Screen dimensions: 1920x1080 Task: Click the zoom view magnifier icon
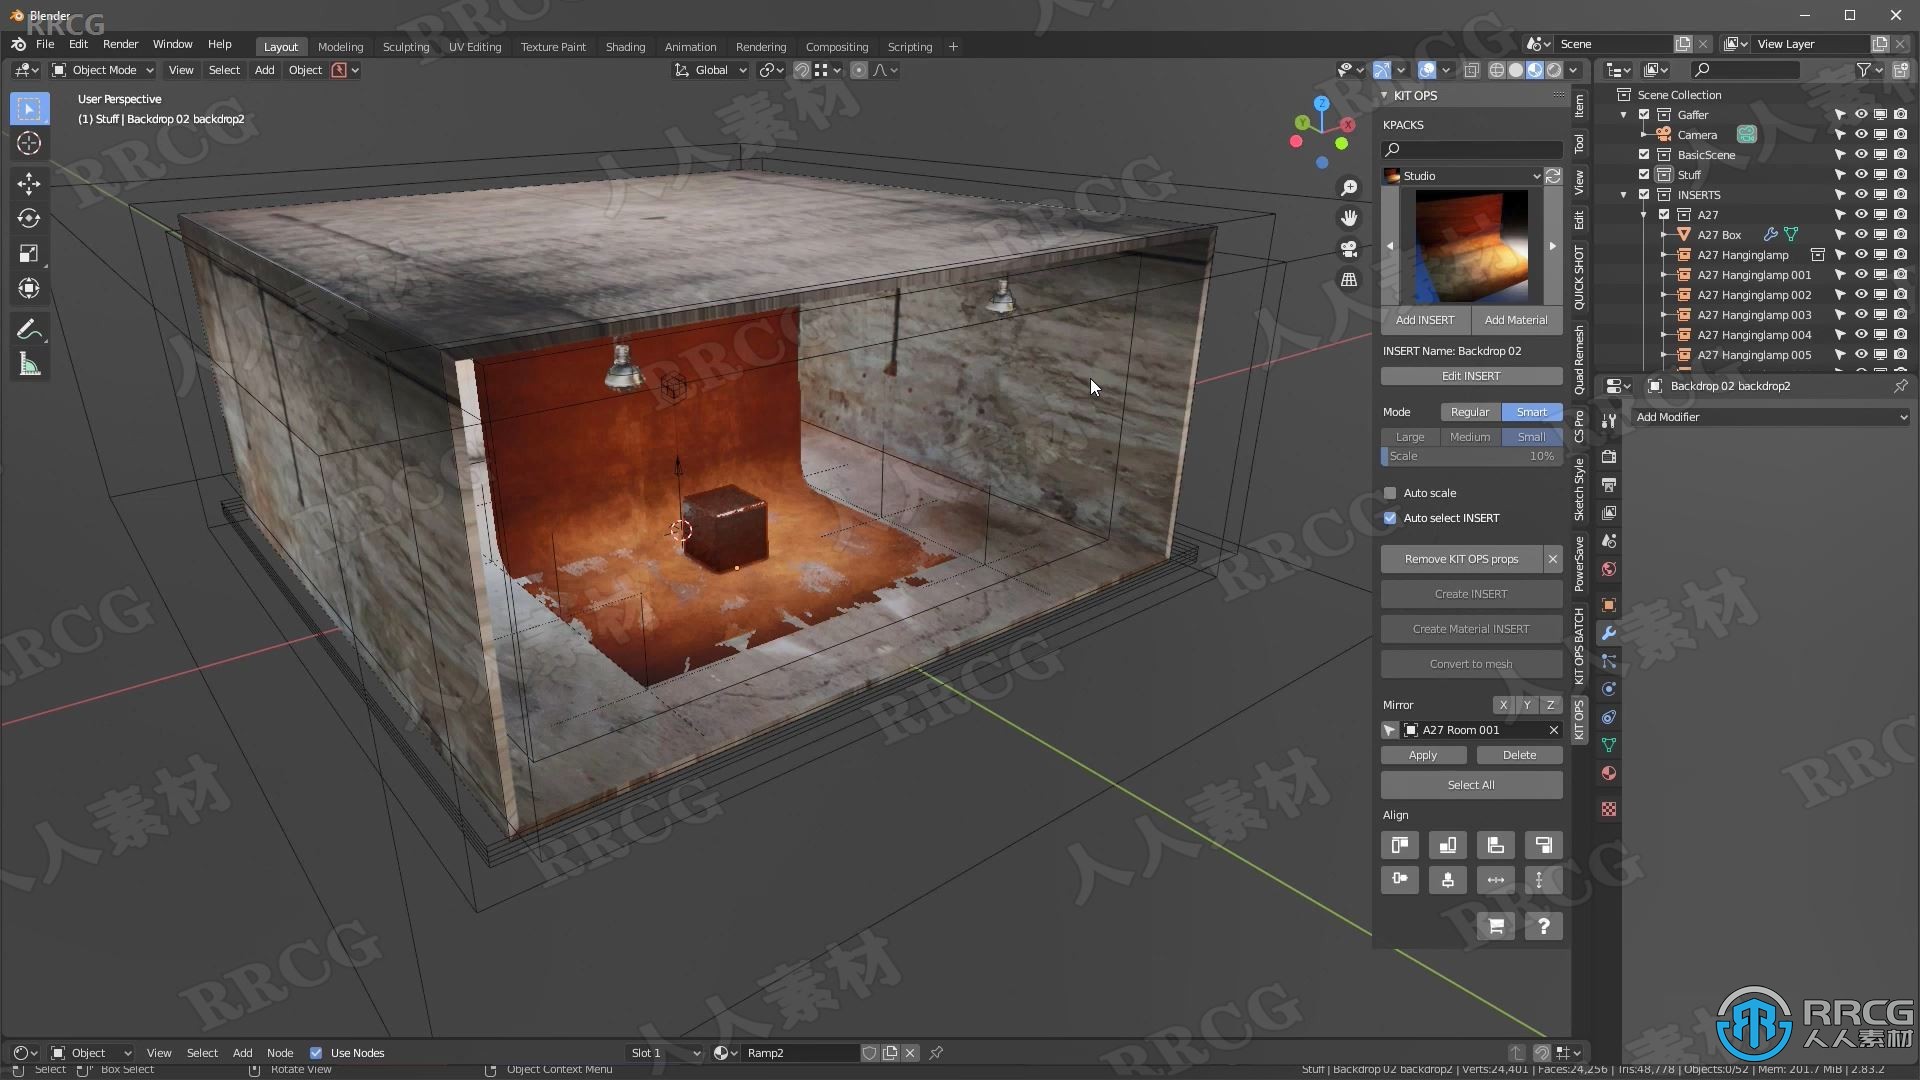(x=1349, y=188)
